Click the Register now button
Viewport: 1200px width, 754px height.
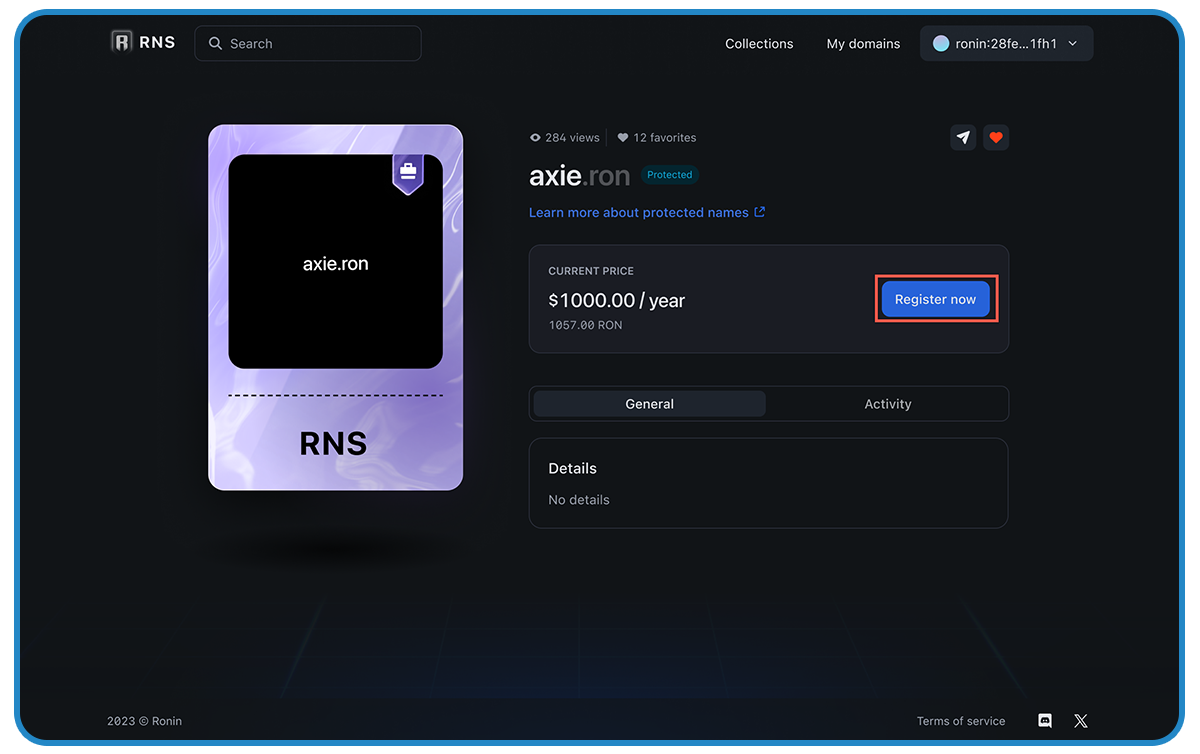point(935,299)
